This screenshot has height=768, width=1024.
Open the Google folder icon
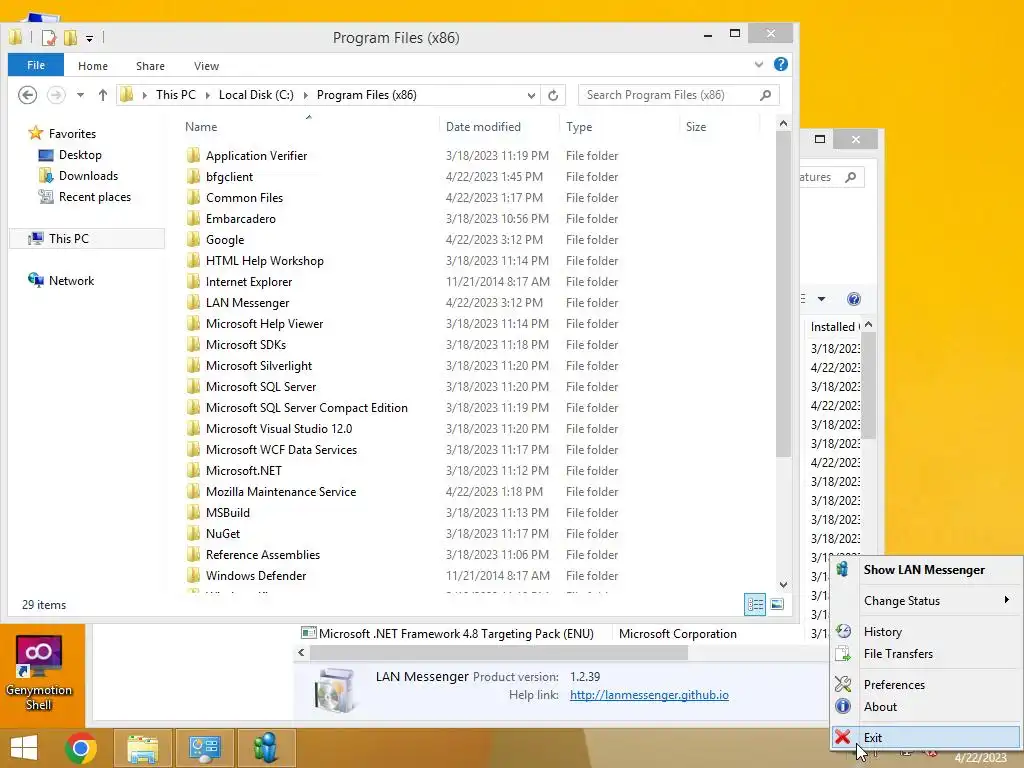click(193, 240)
